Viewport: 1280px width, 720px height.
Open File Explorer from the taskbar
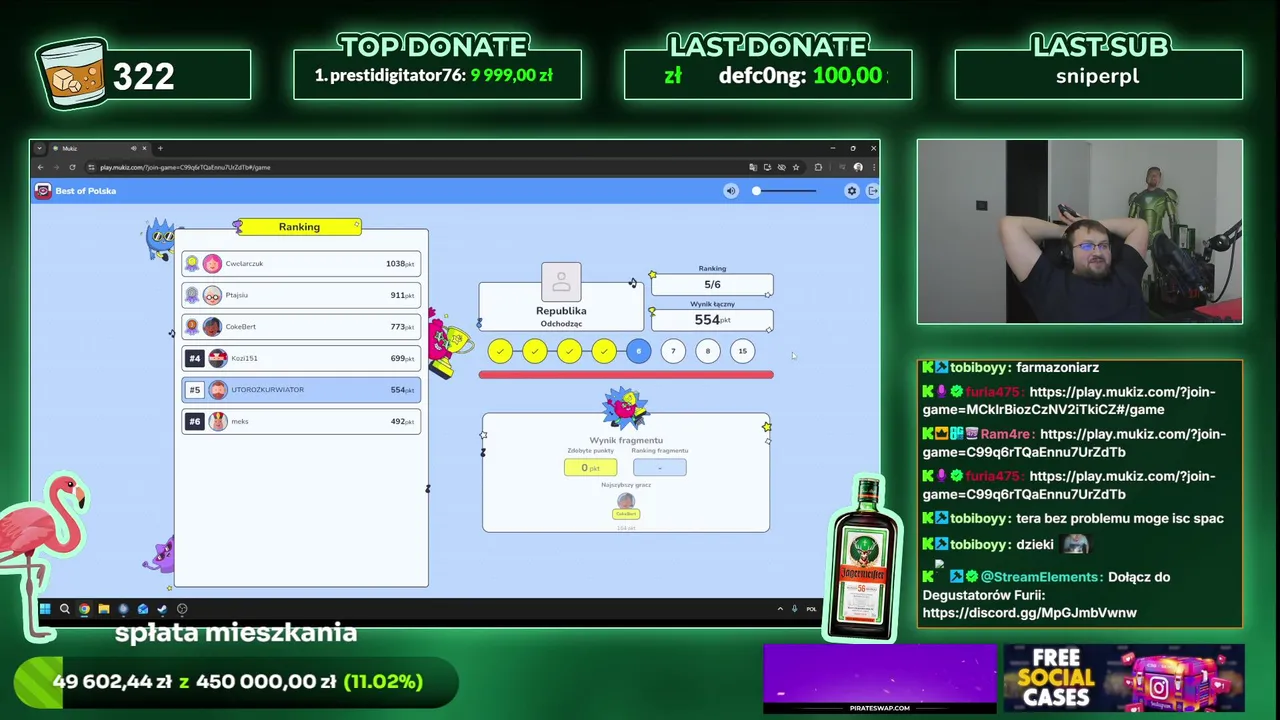pos(103,609)
